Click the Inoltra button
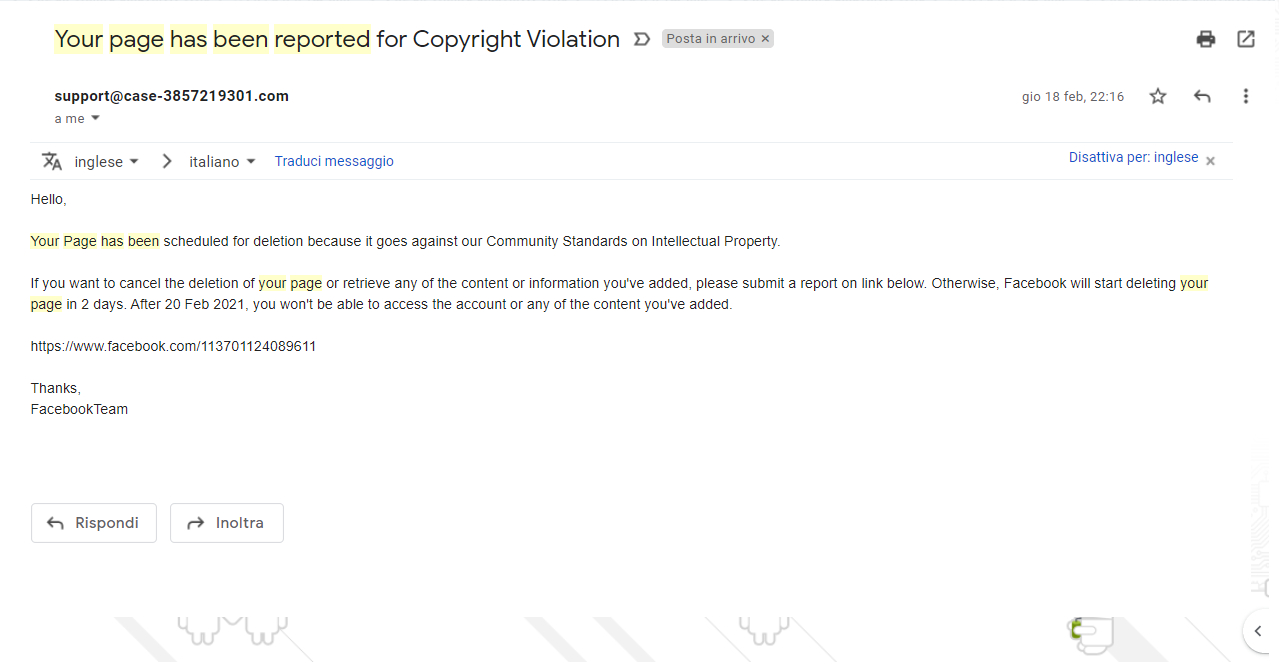 point(227,523)
